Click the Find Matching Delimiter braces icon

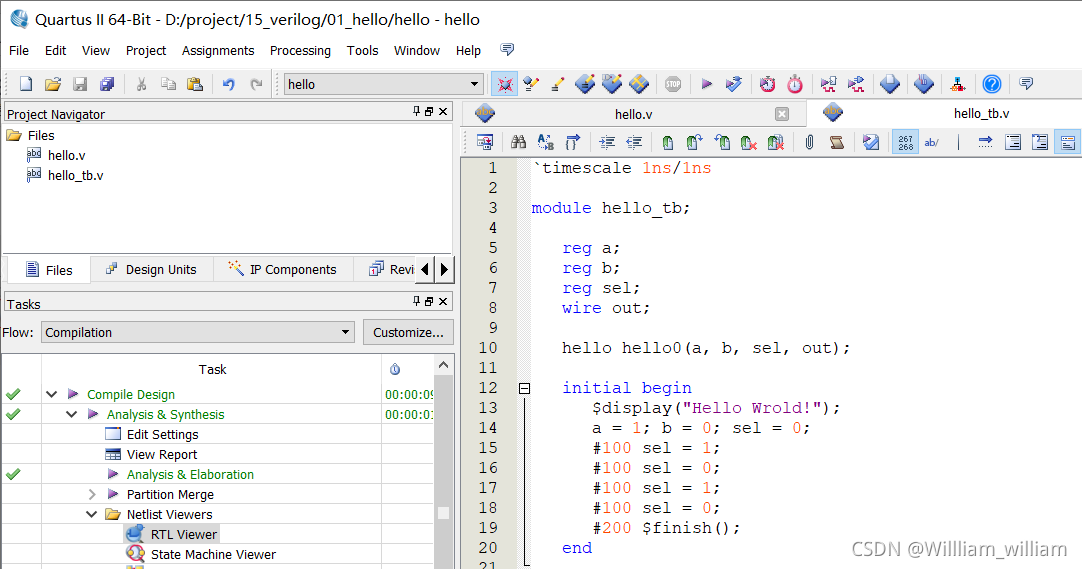[x=573, y=142]
